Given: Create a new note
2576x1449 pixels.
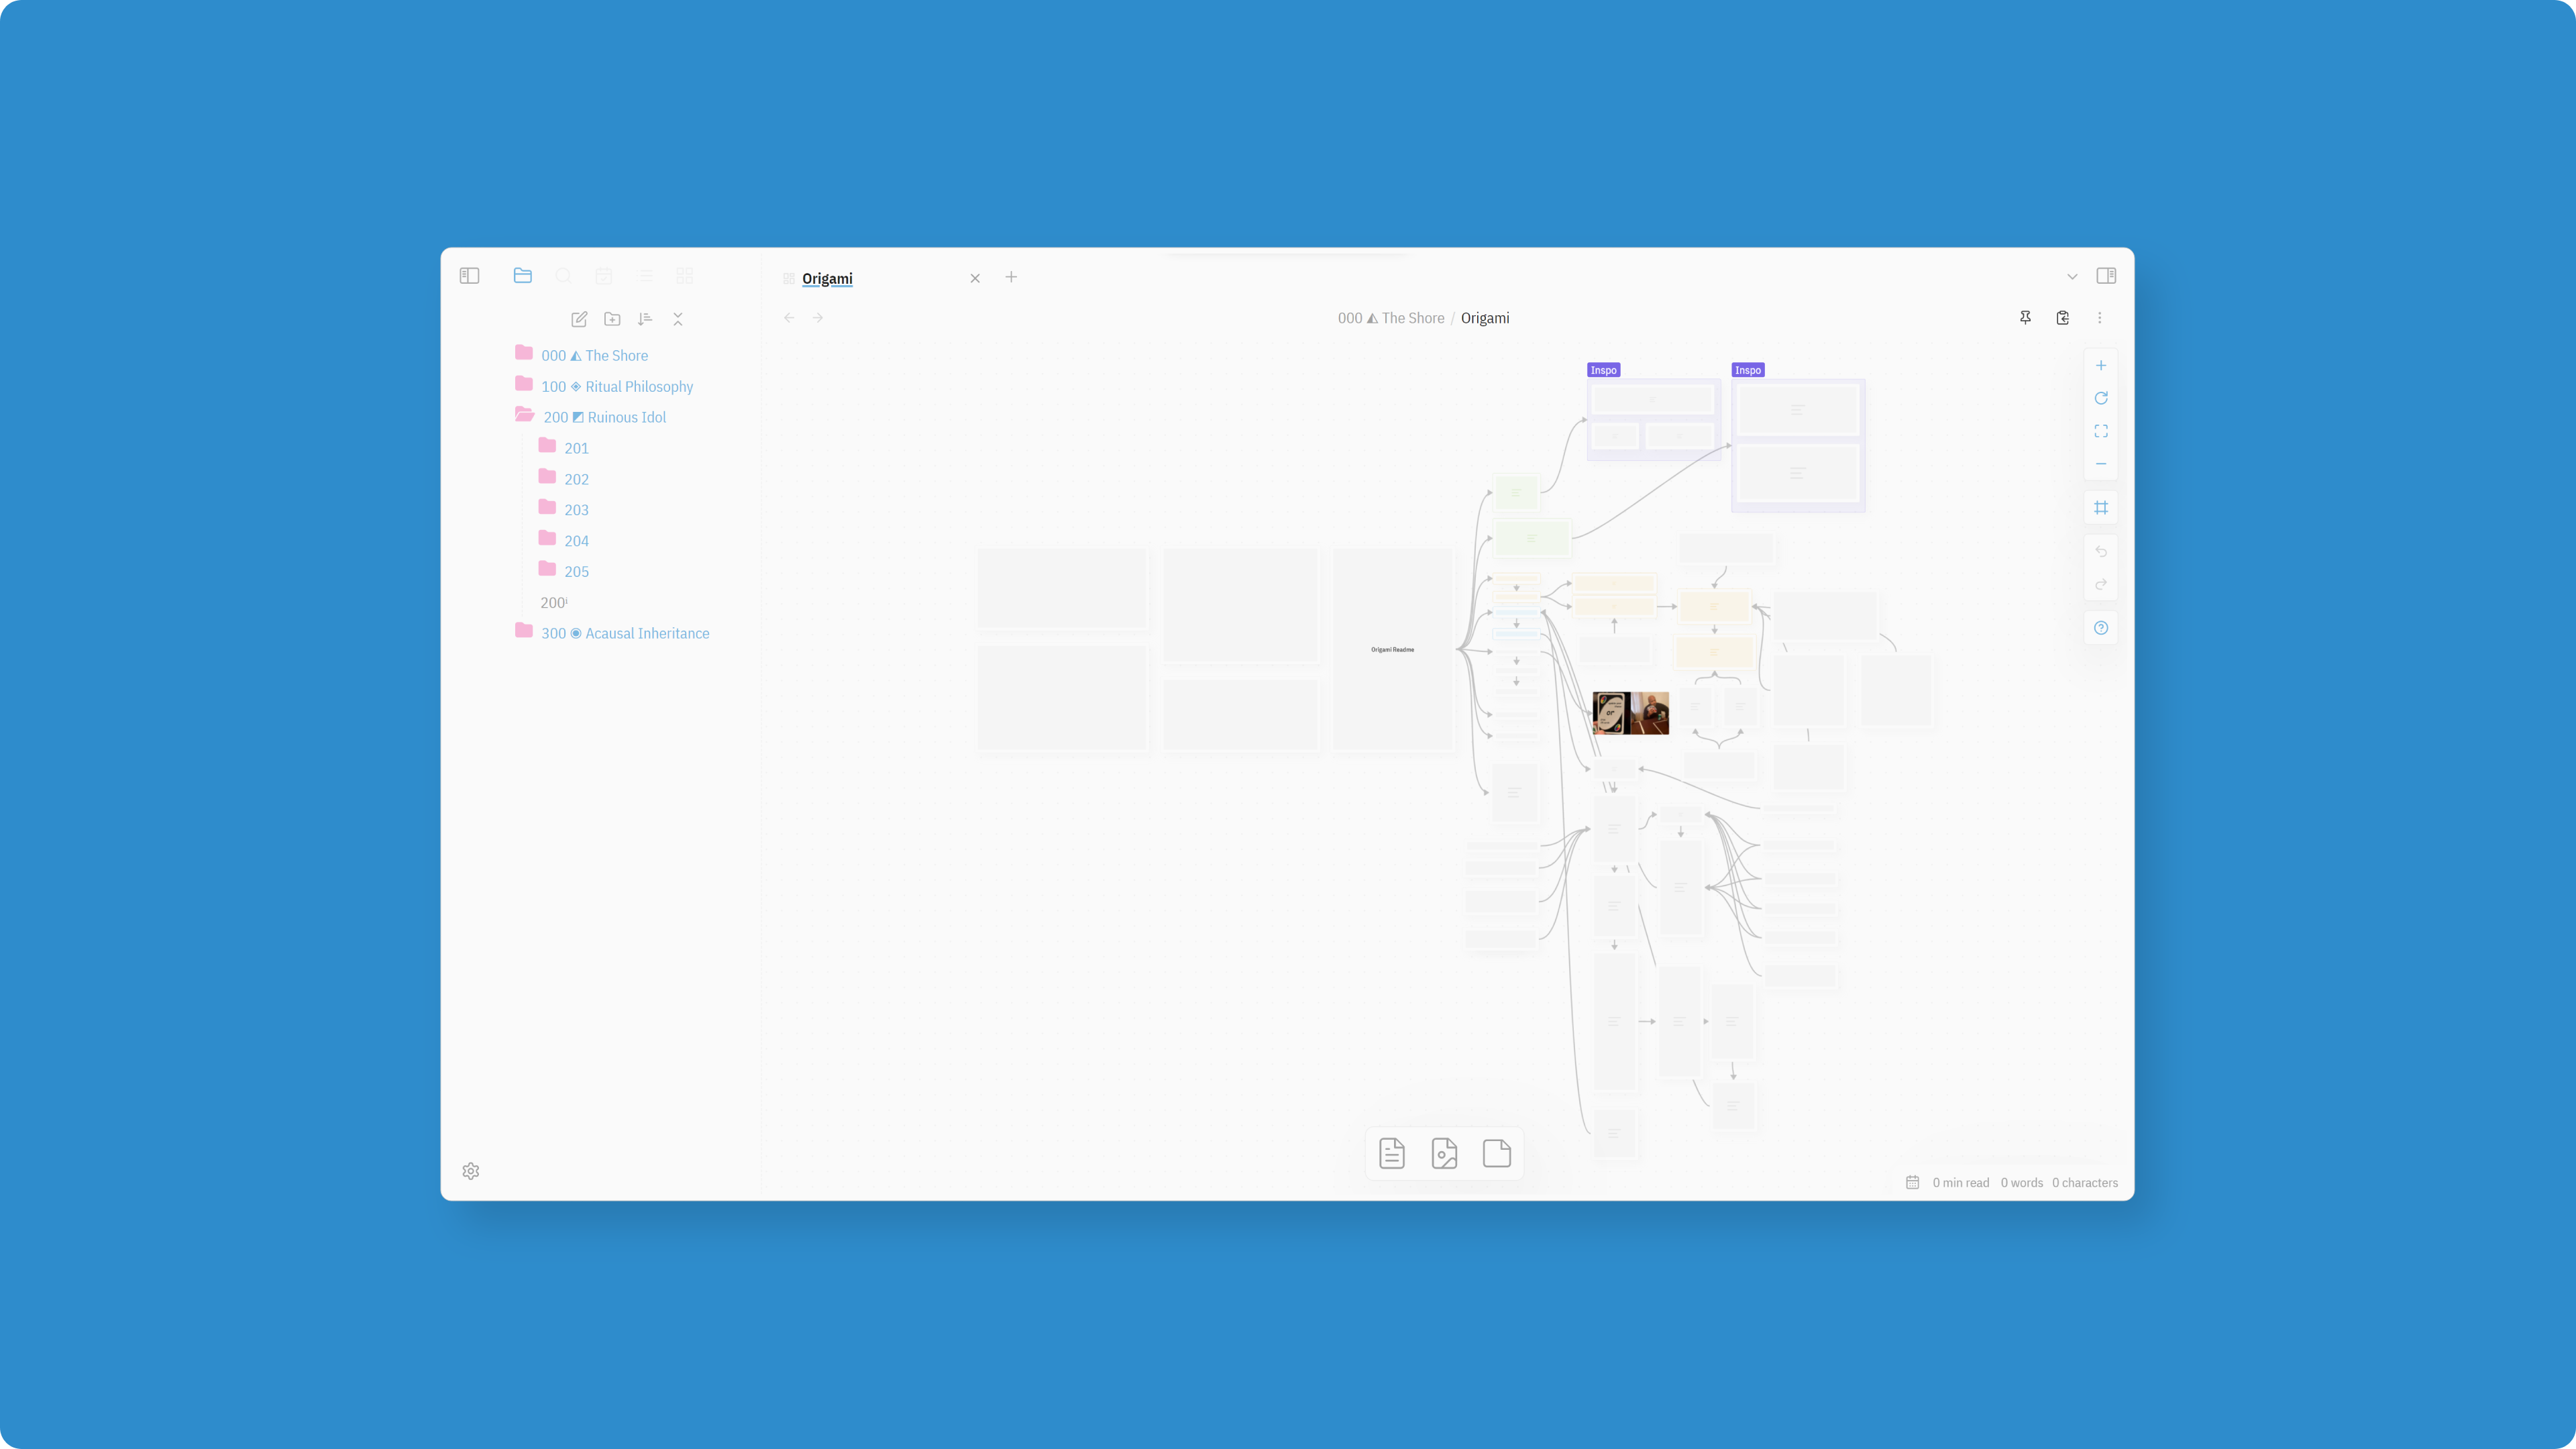Looking at the screenshot, I should (x=579, y=319).
